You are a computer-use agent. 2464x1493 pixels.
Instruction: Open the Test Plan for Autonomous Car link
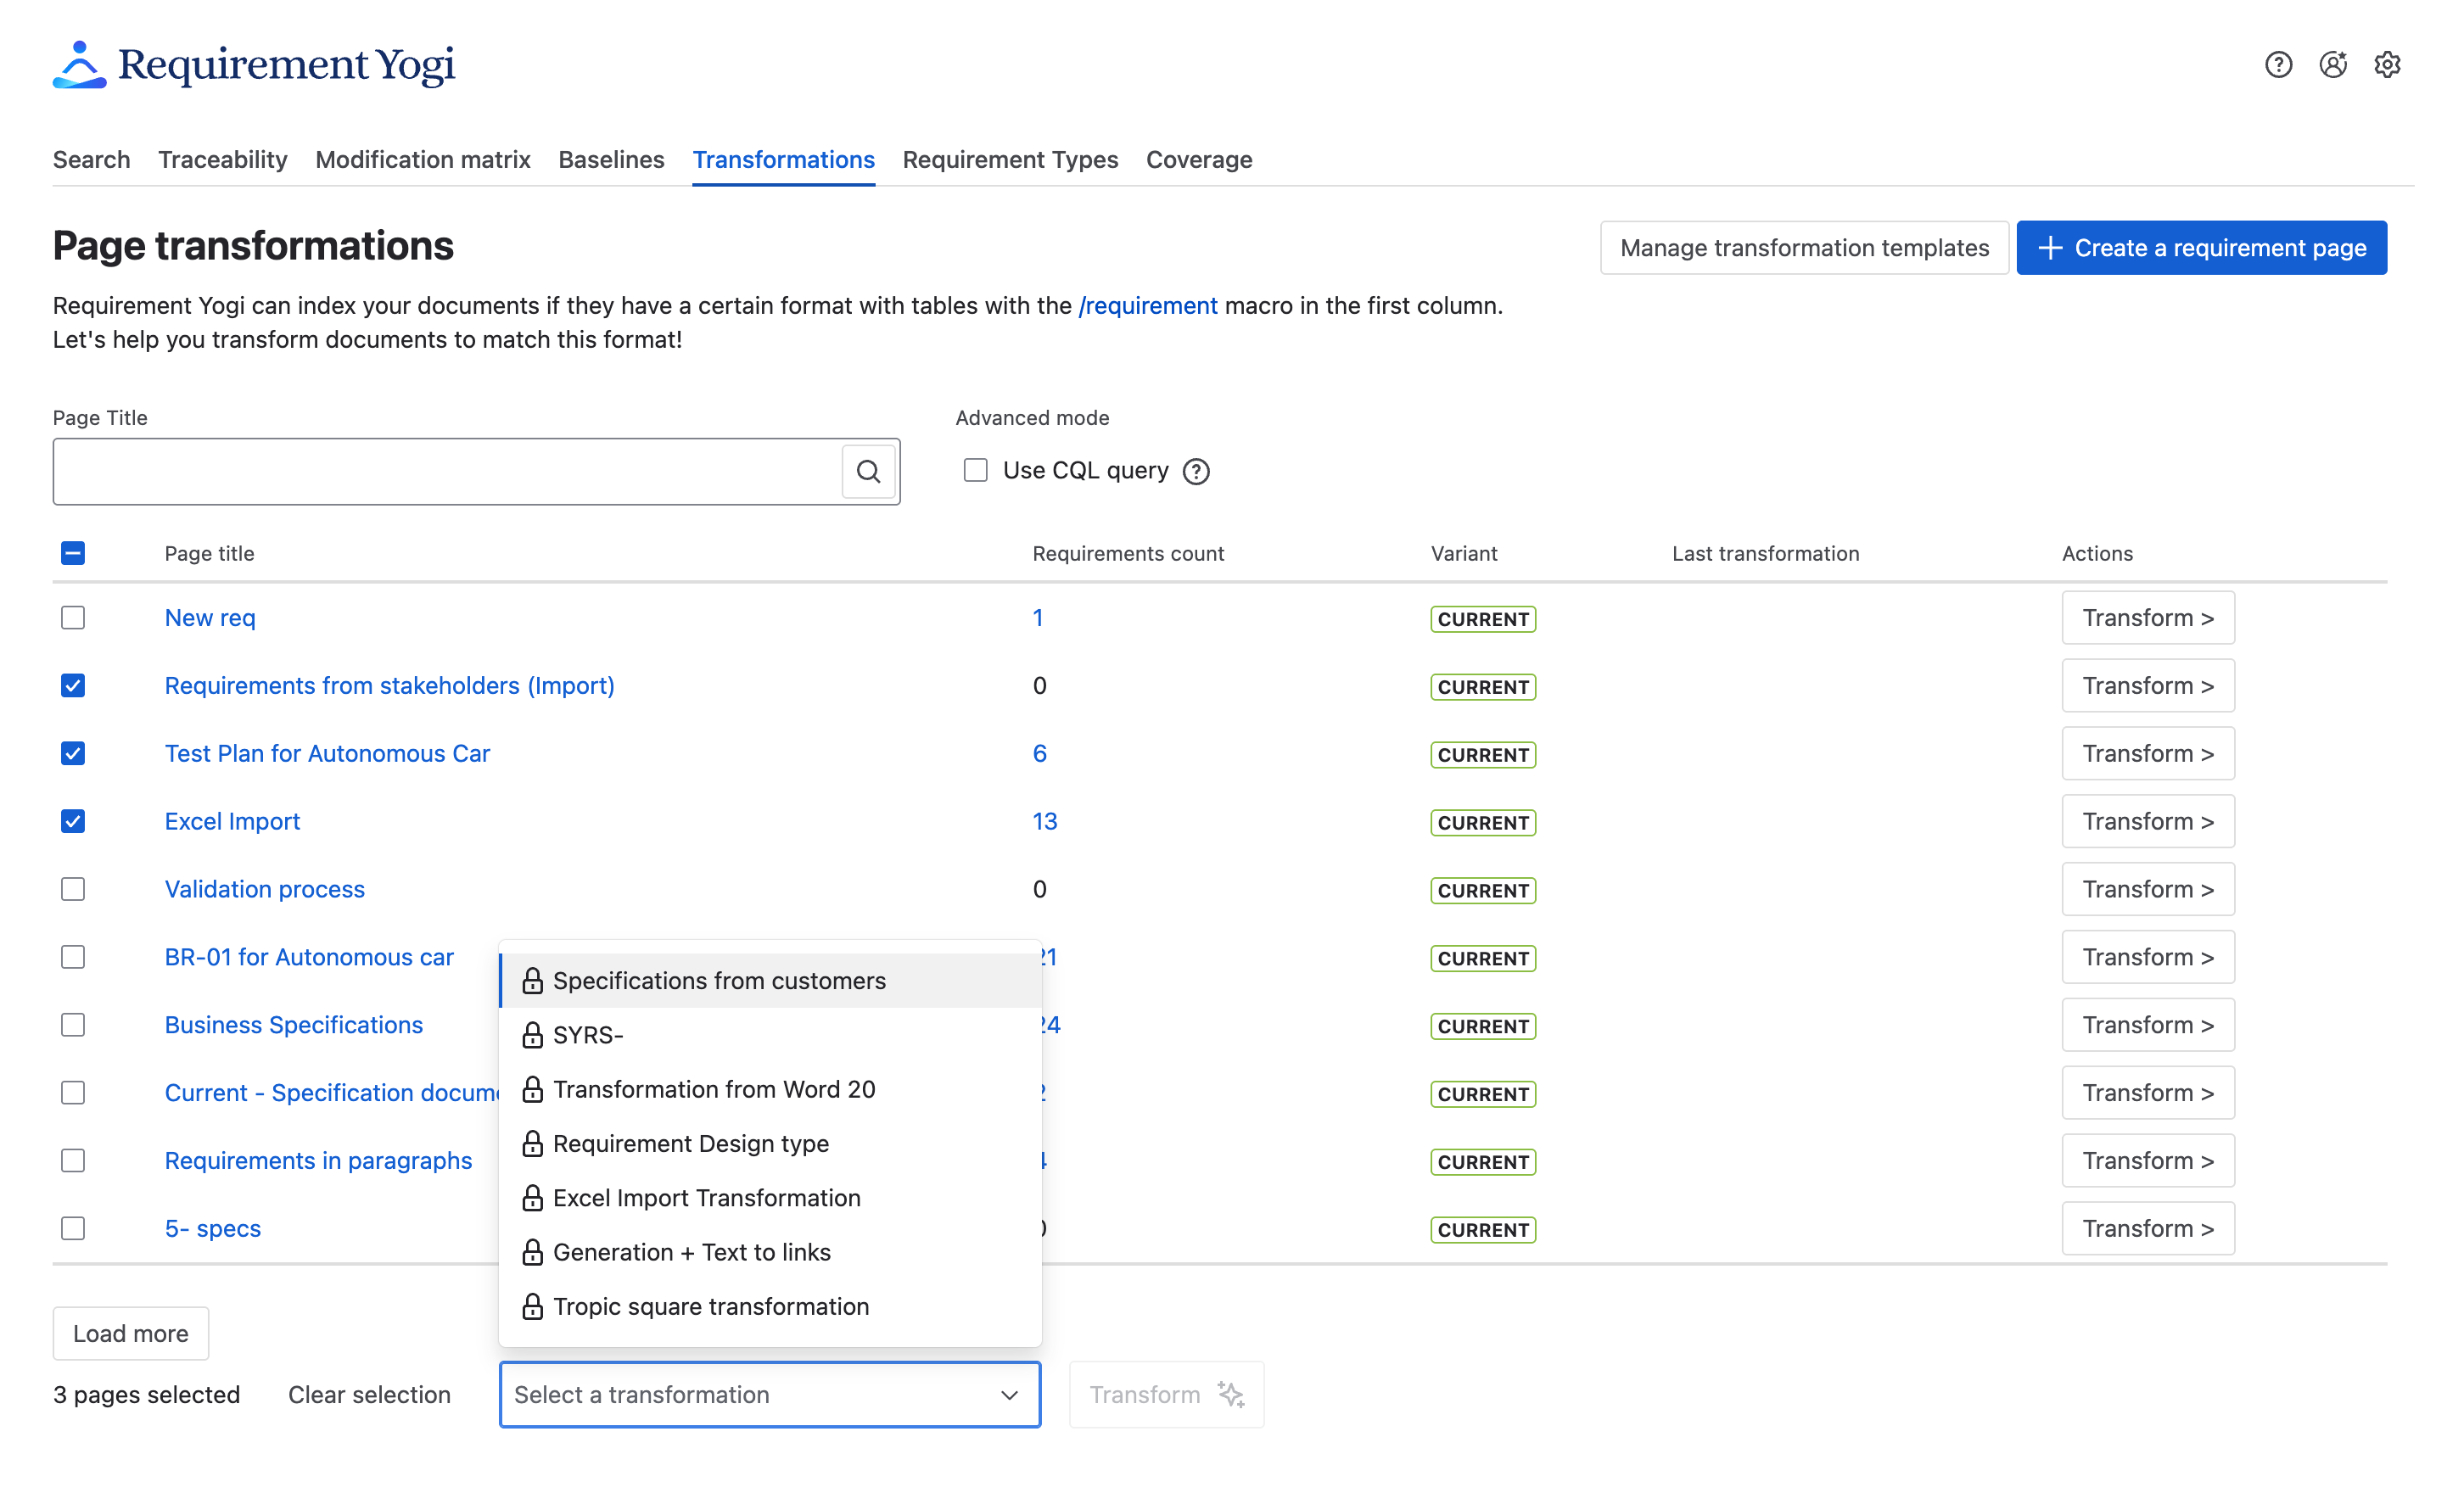point(327,753)
